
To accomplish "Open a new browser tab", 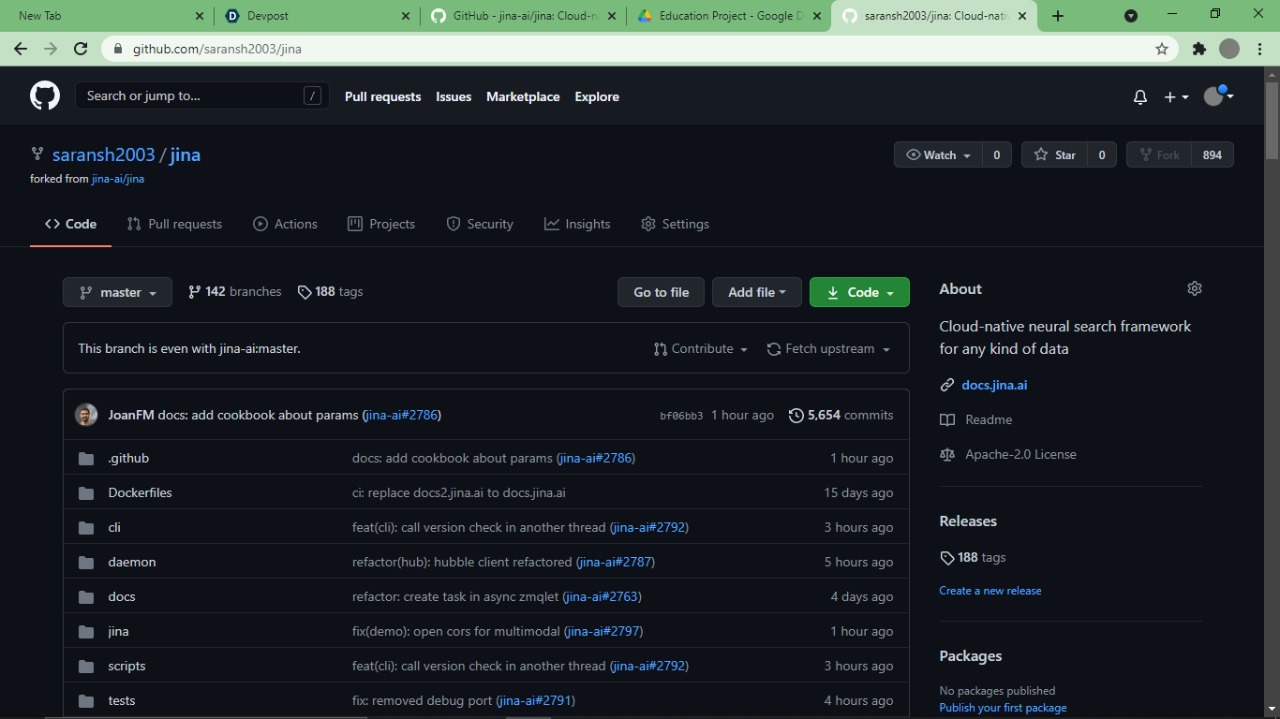I will point(1058,15).
